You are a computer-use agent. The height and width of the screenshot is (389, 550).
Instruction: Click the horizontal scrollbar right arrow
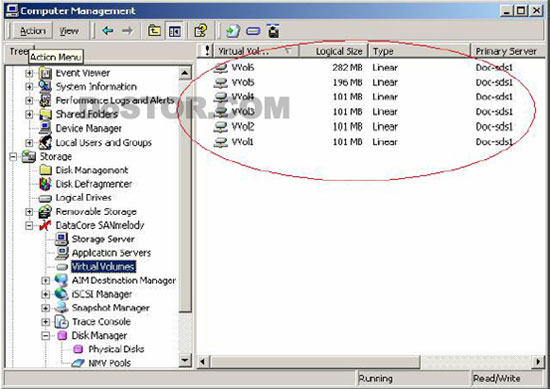[x=538, y=361]
